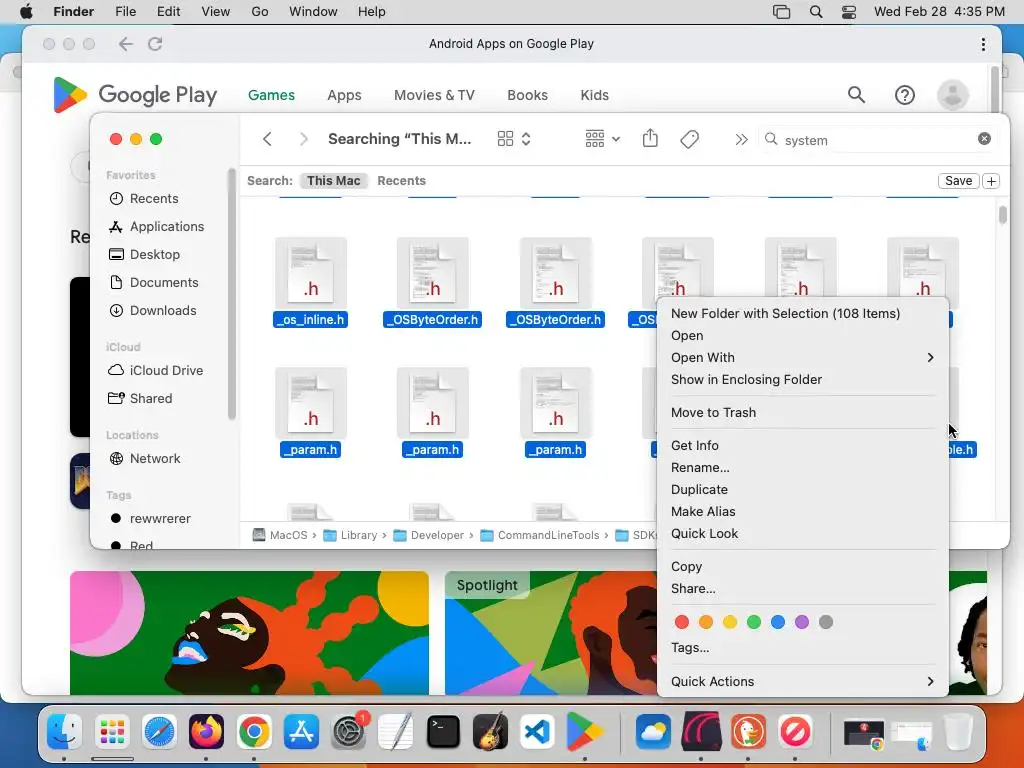Open the Developer folder in the path bar
This screenshot has height=768, width=1024.
[429, 536]
